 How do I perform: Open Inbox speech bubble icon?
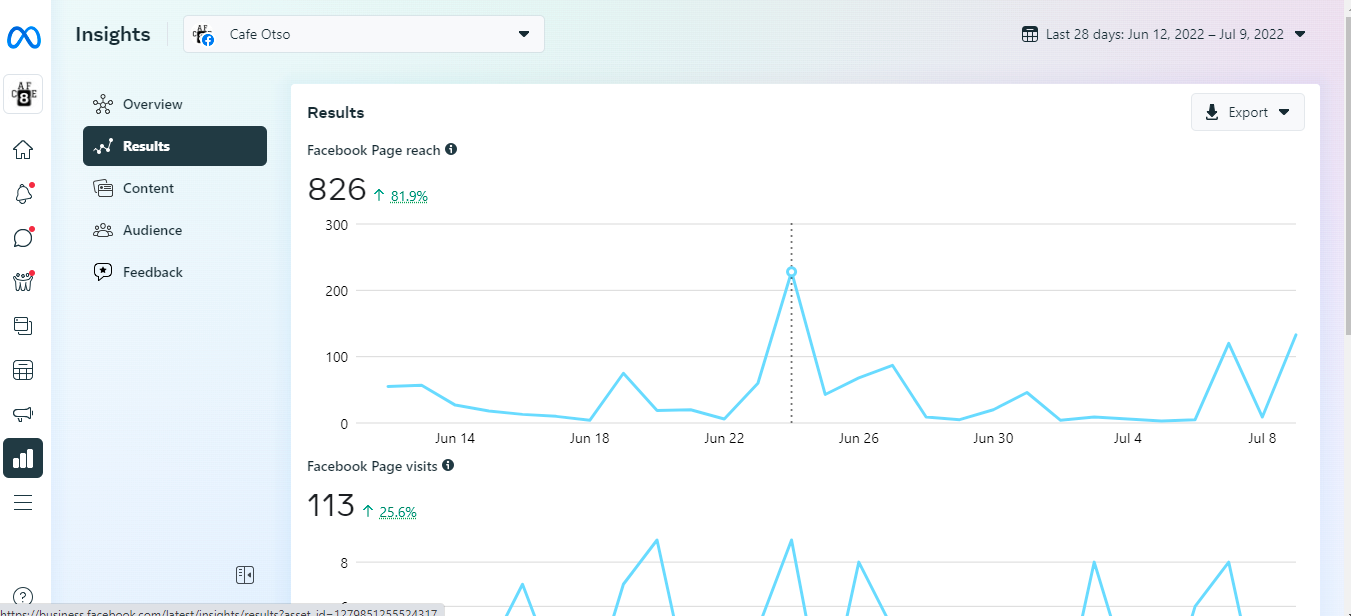(23, 238)
